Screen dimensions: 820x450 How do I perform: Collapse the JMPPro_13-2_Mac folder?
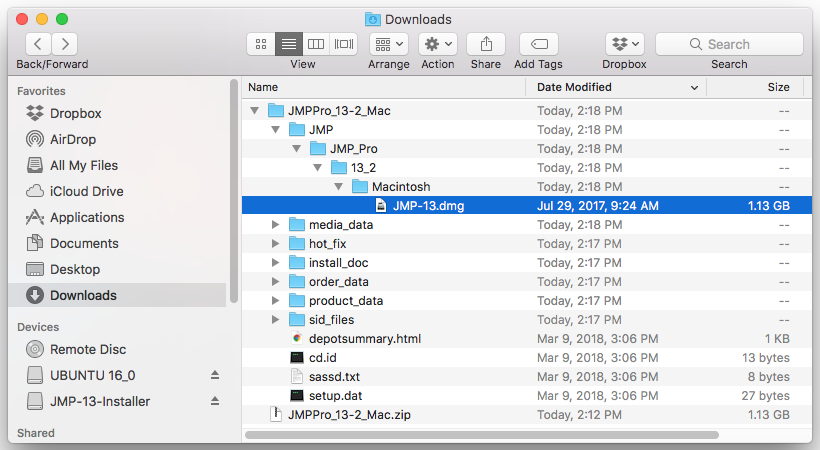255,111
